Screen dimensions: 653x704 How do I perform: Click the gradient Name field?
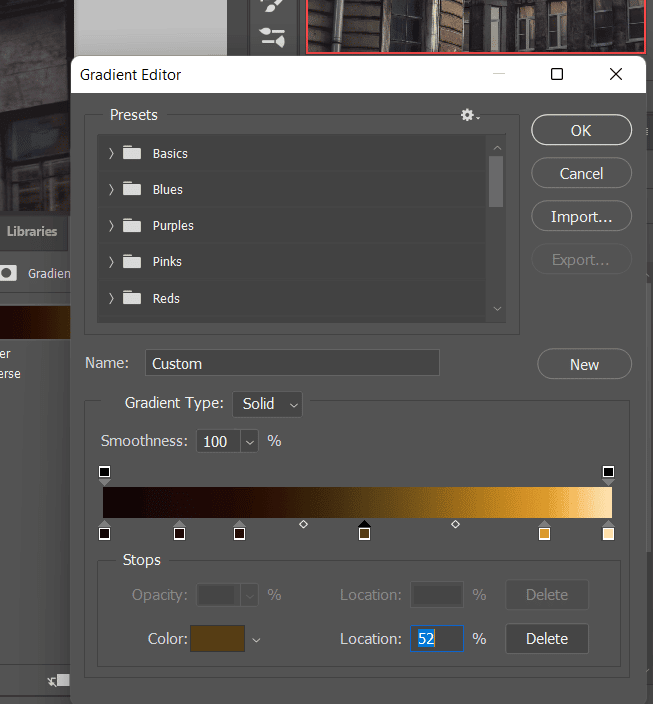pyautogui.click(x=292, y=363)
